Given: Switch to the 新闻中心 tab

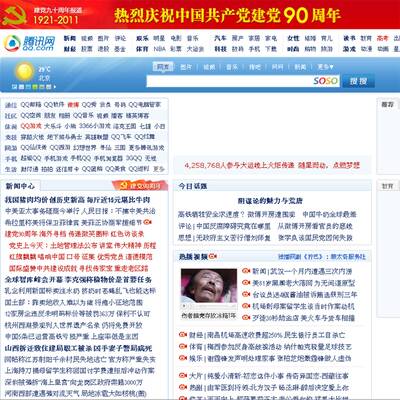Looking at the screenshot, I should point(20,186).
